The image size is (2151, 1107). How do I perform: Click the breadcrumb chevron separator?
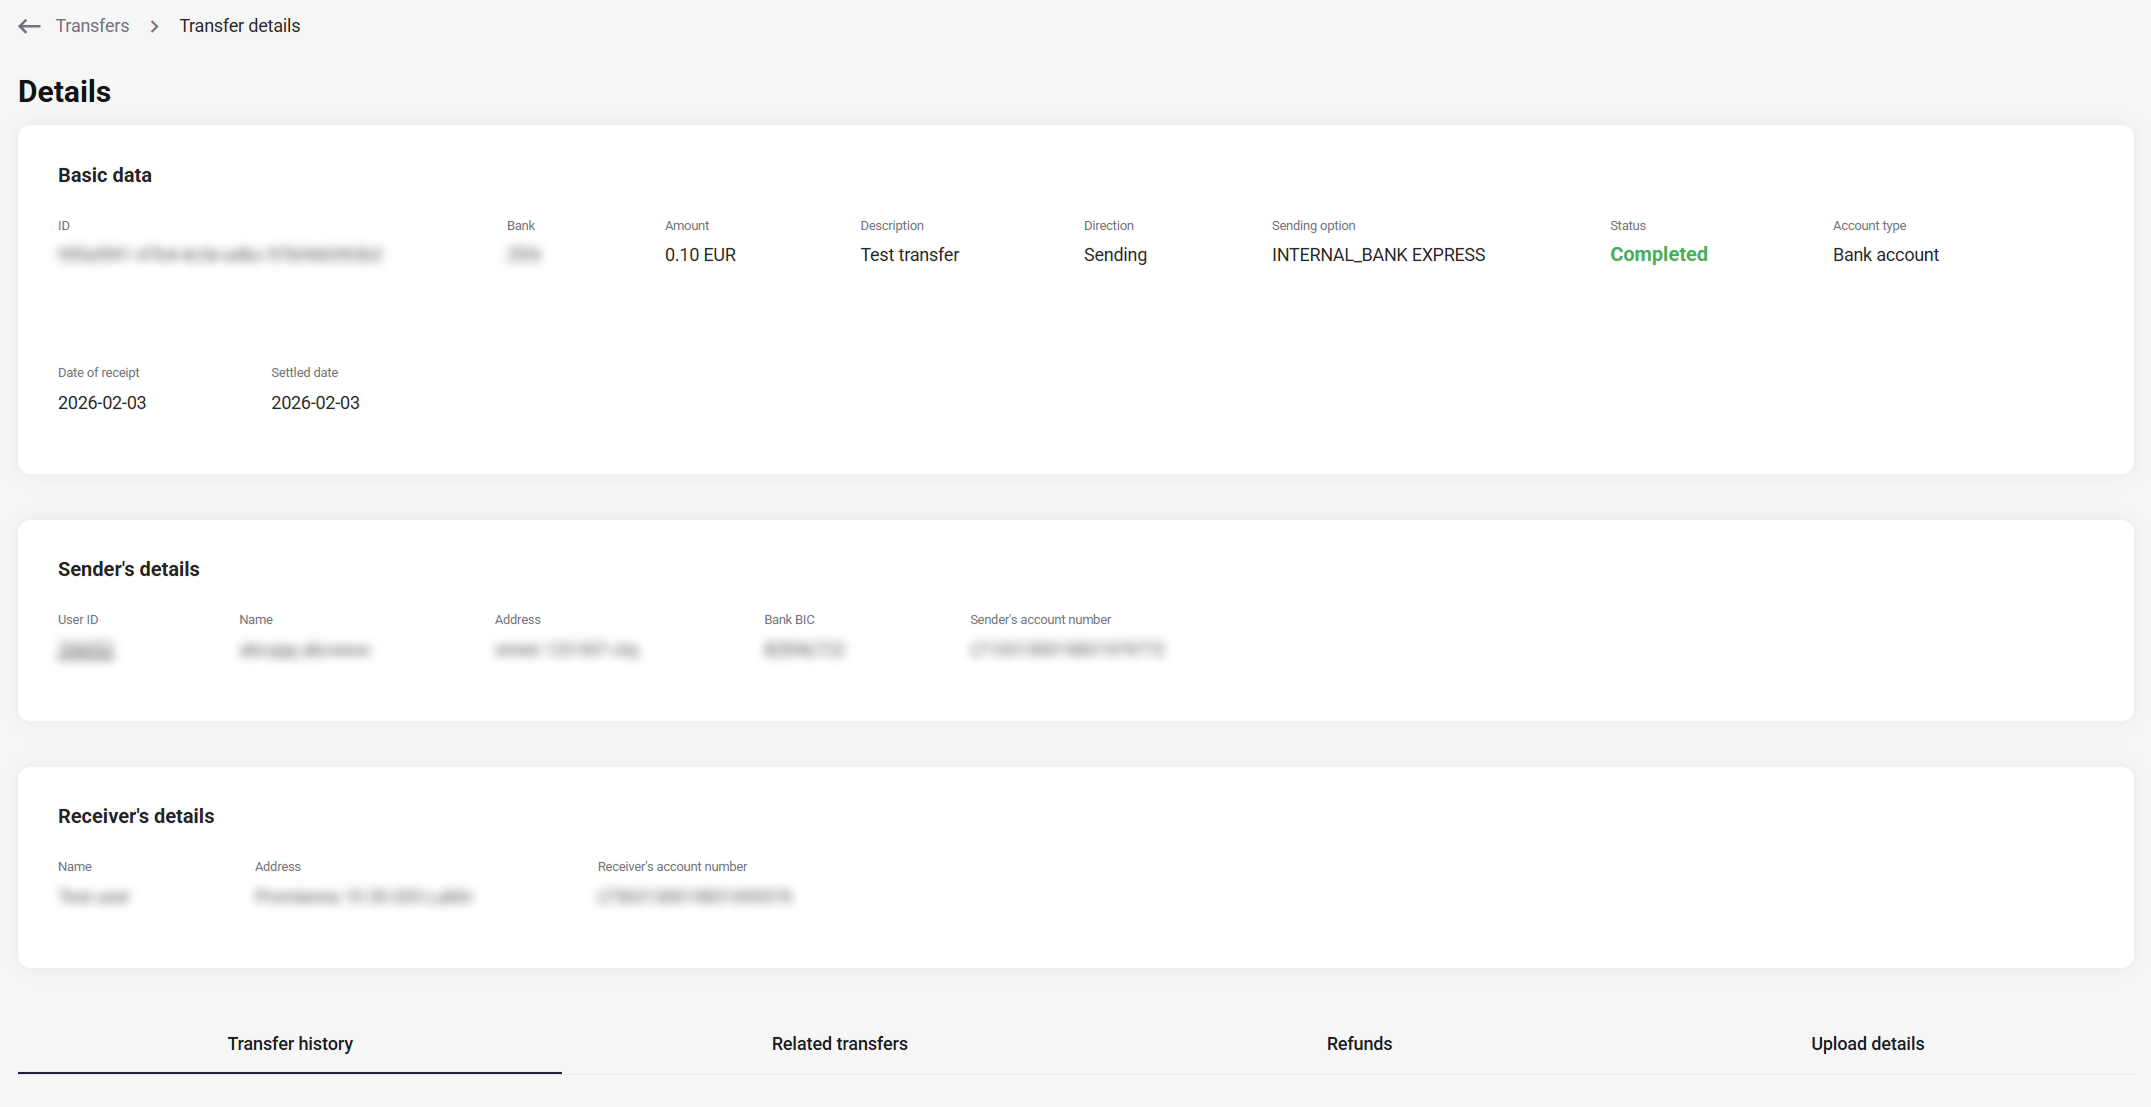154,26
